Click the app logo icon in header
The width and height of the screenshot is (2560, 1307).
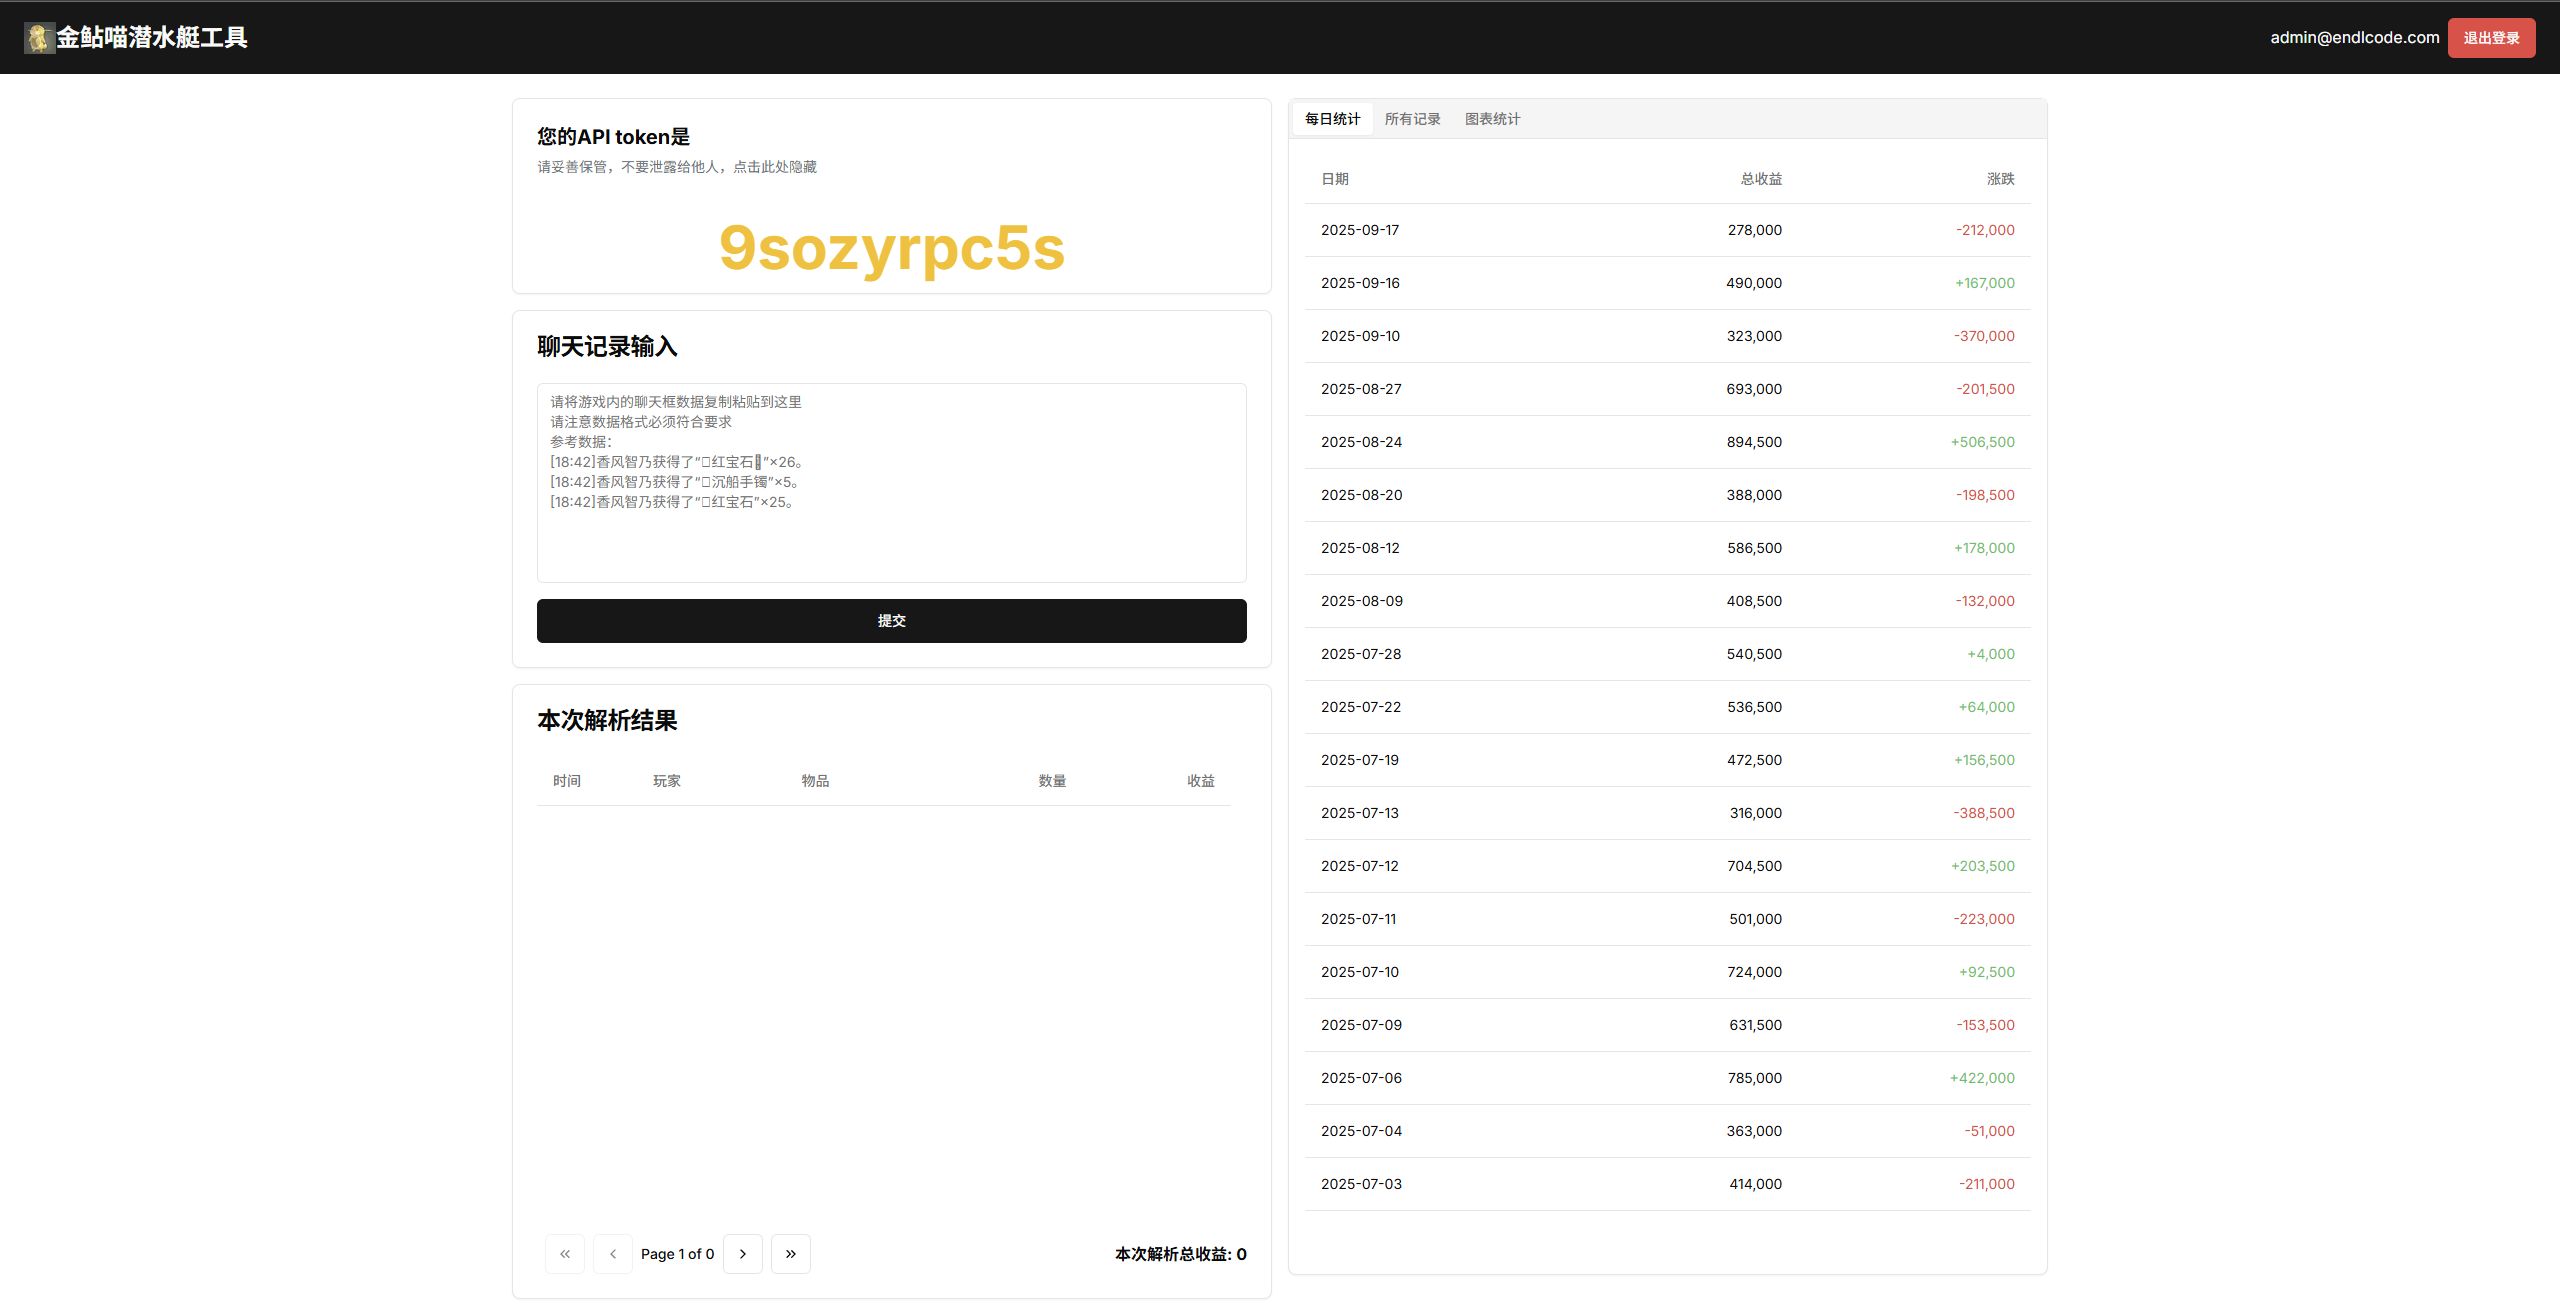point(38,38)
